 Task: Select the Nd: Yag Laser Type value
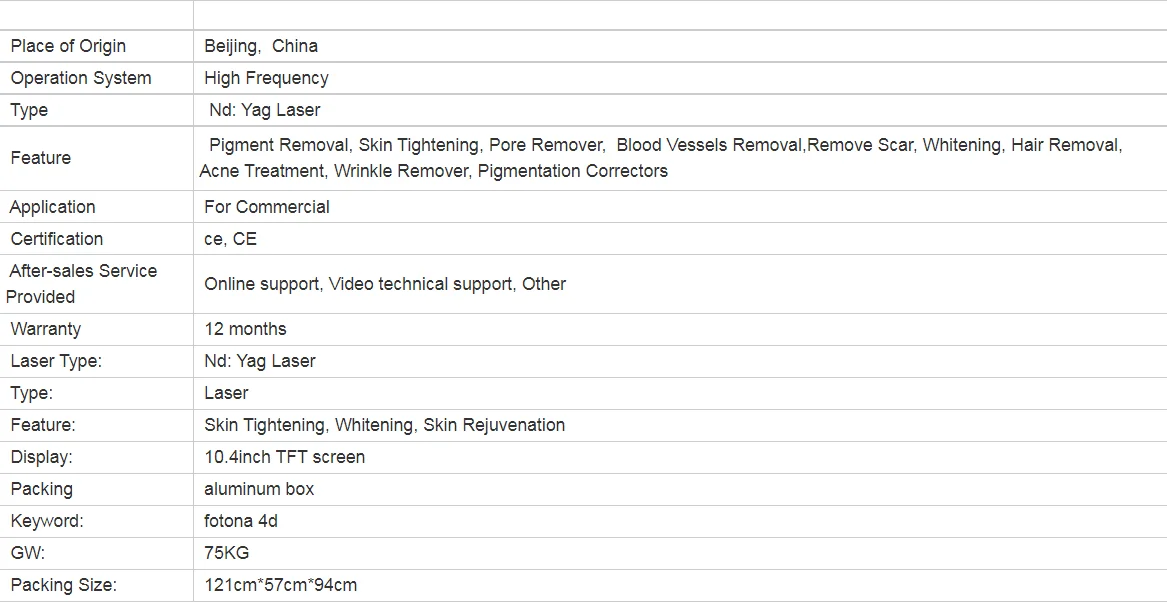click(264, 110)
